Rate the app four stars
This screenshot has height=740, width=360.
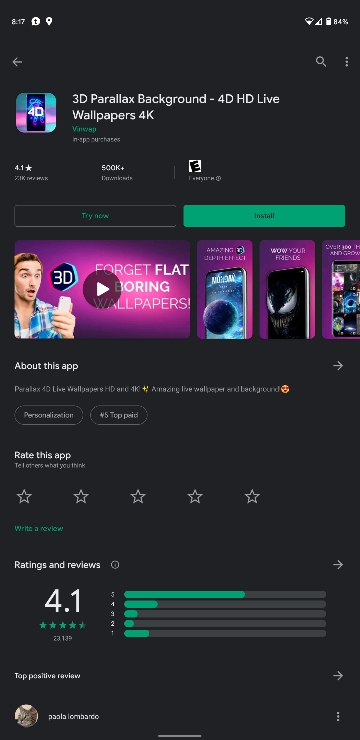[195, 496]
